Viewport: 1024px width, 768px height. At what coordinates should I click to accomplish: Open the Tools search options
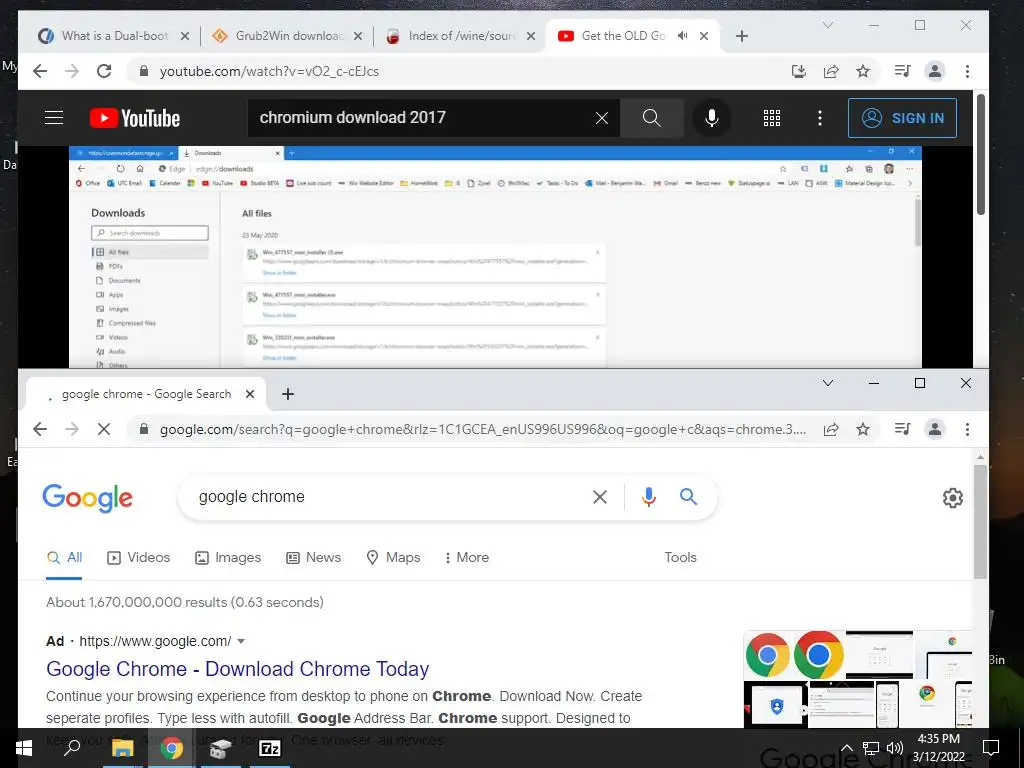tap(680, 558)
